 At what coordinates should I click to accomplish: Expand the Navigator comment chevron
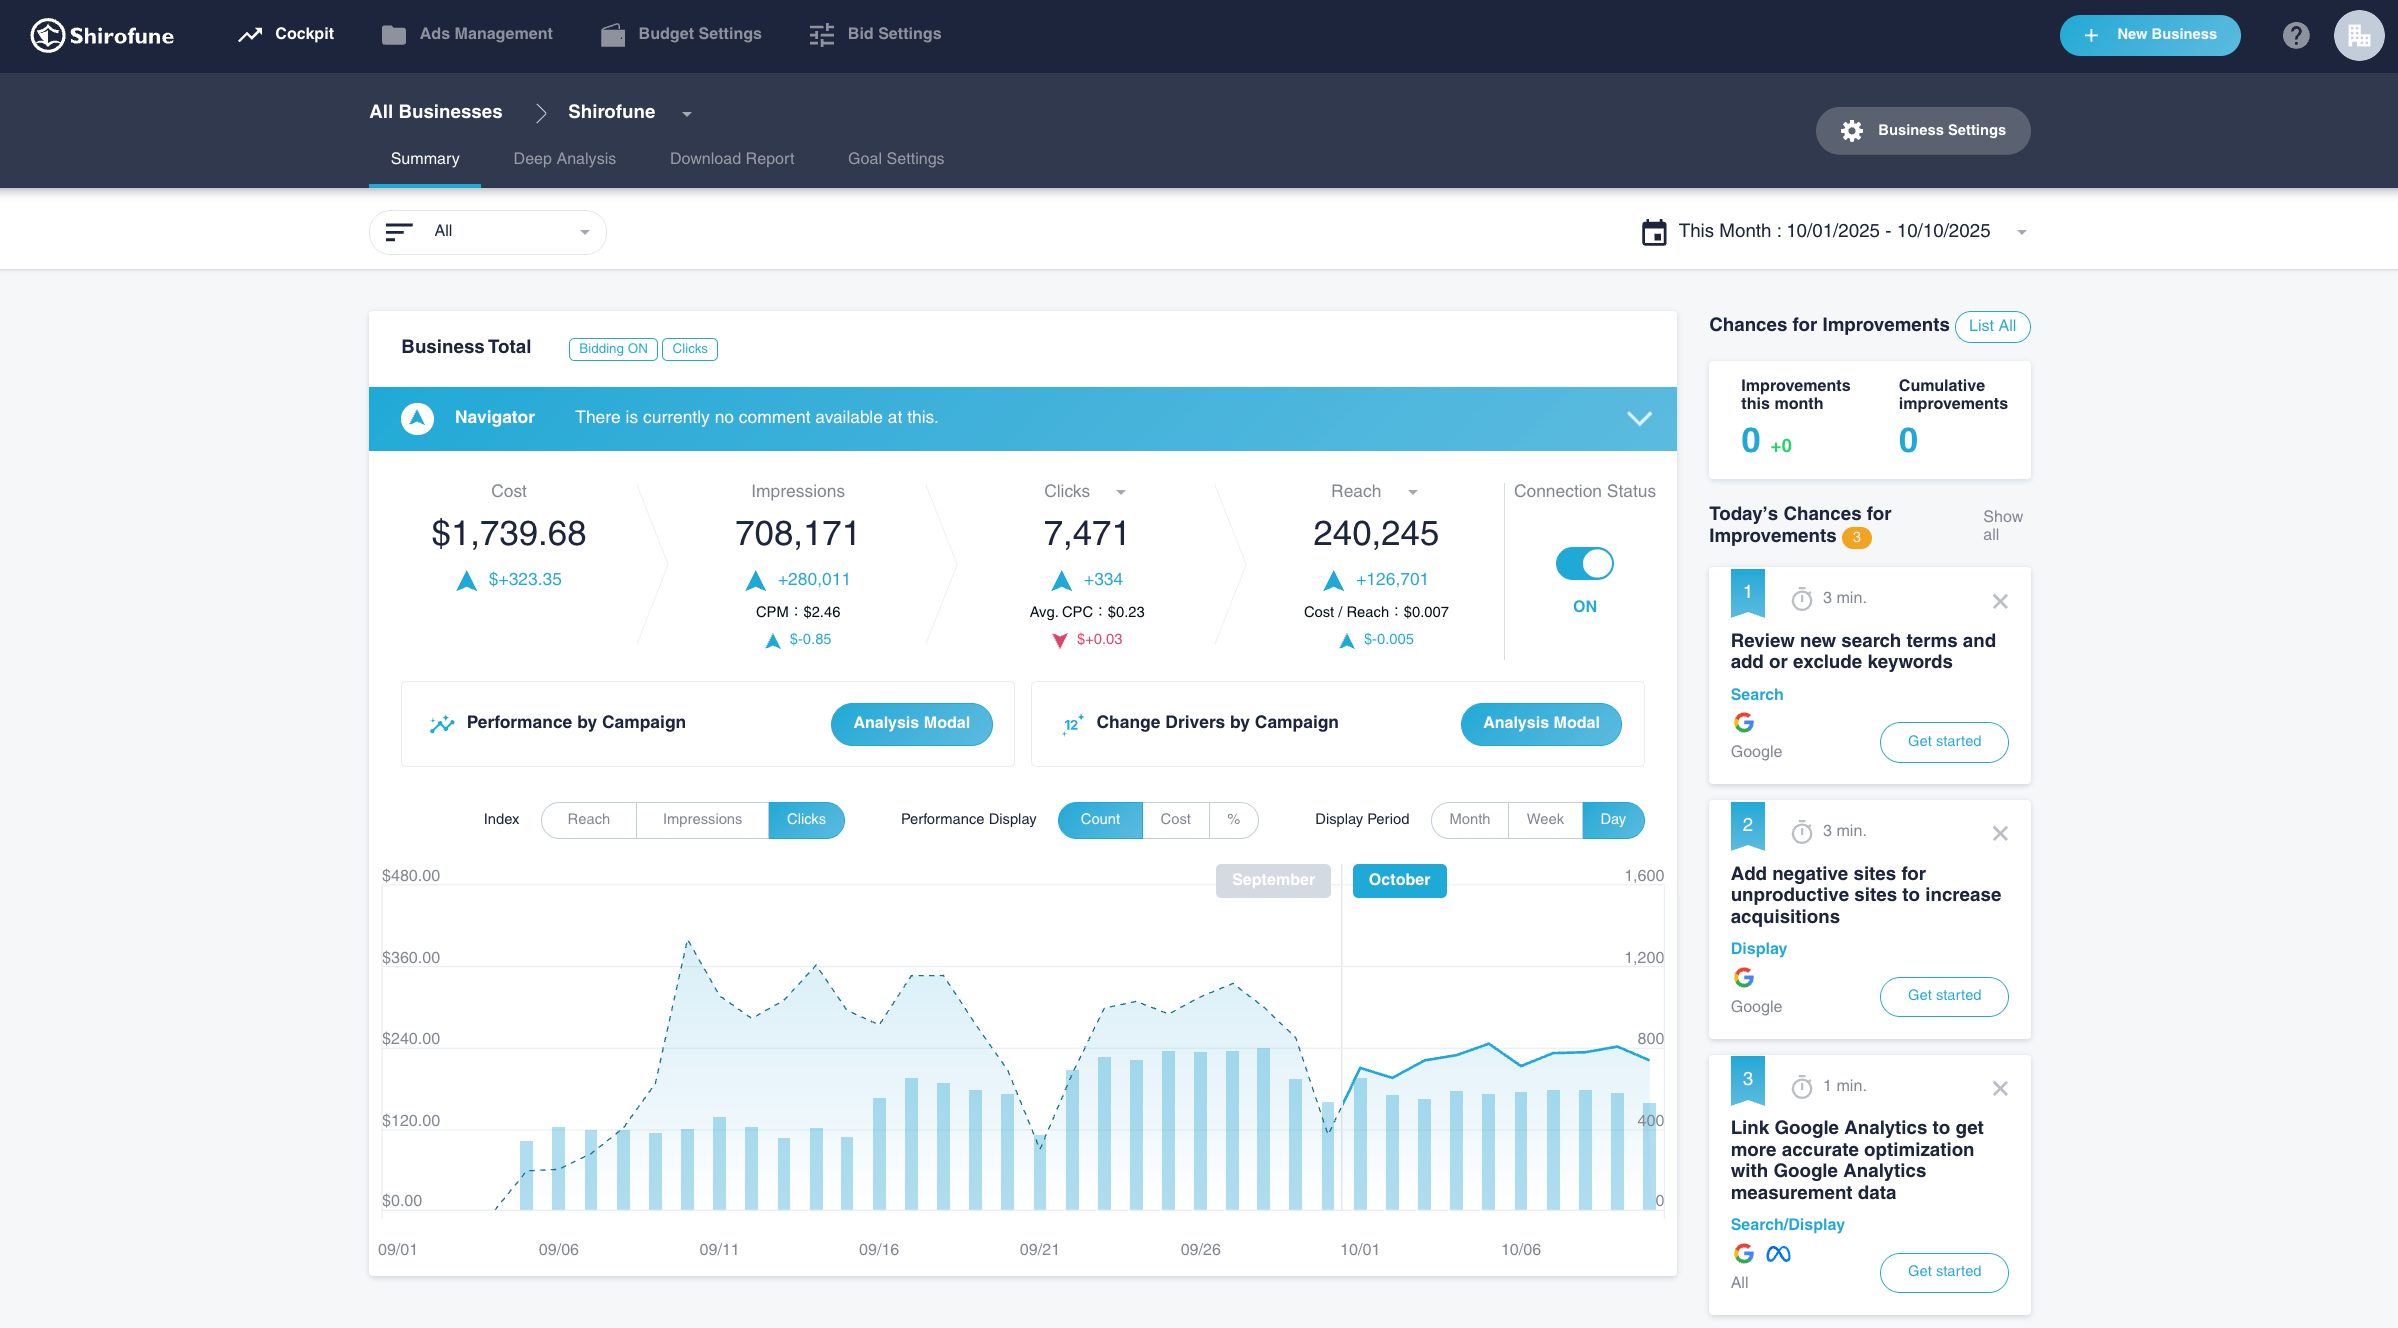[x=1638, y=418]
